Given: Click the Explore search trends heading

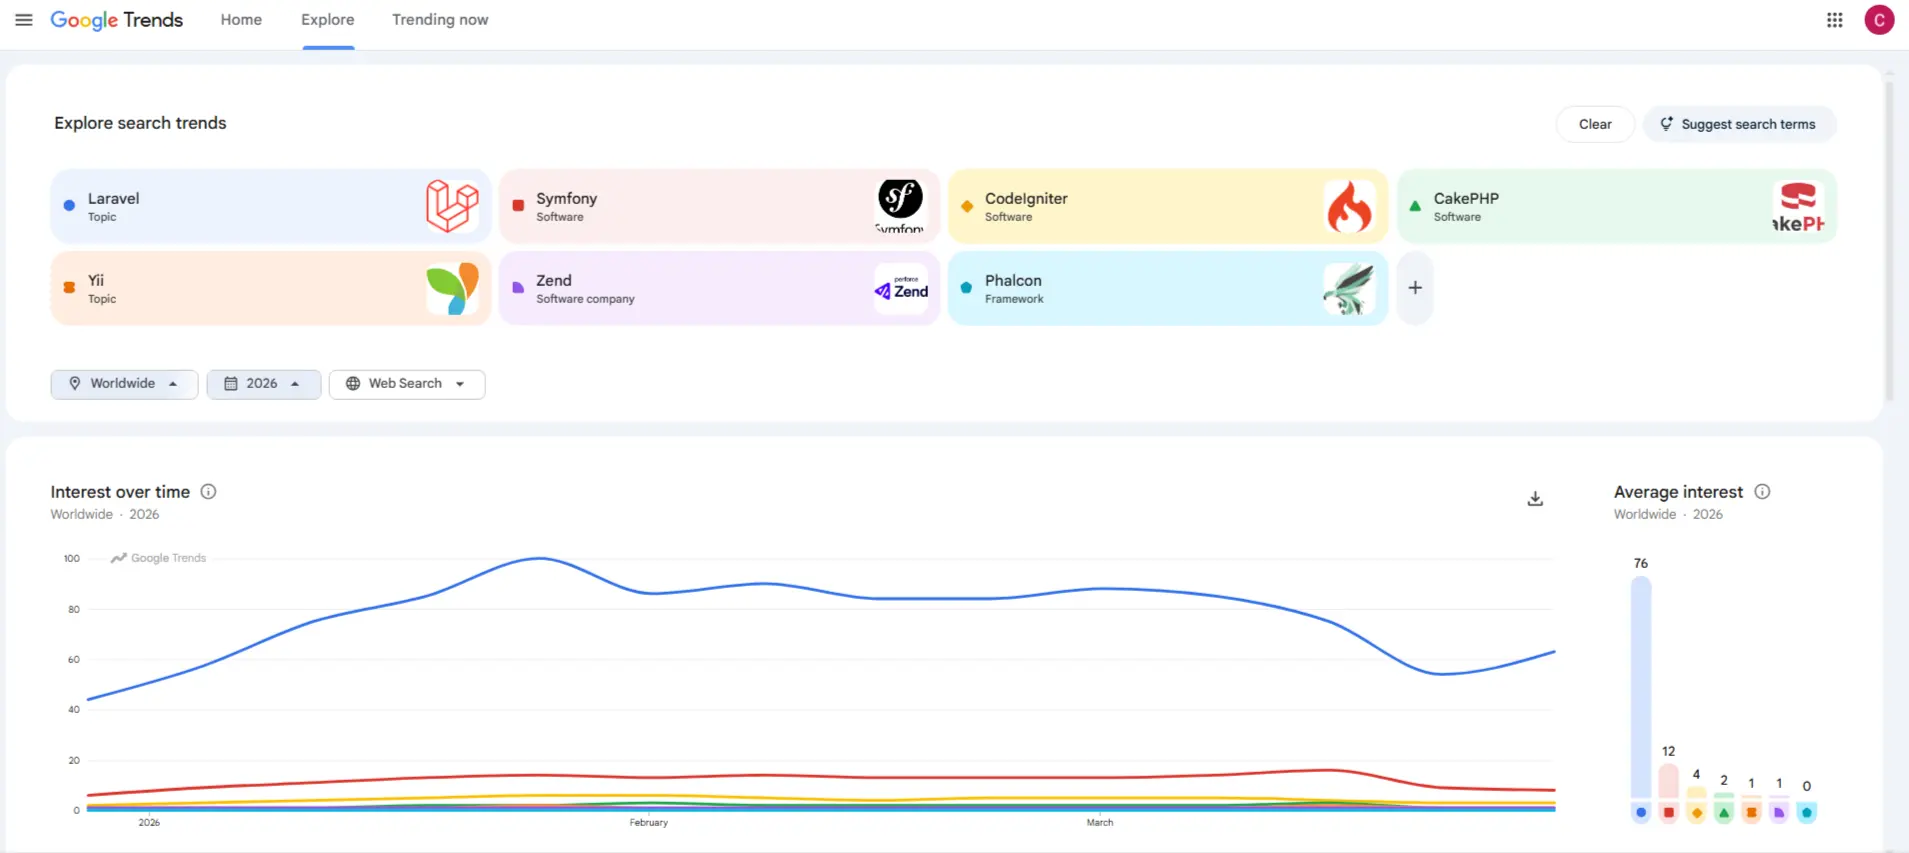Looking at the screenshot, I should (x=140, y=123).
